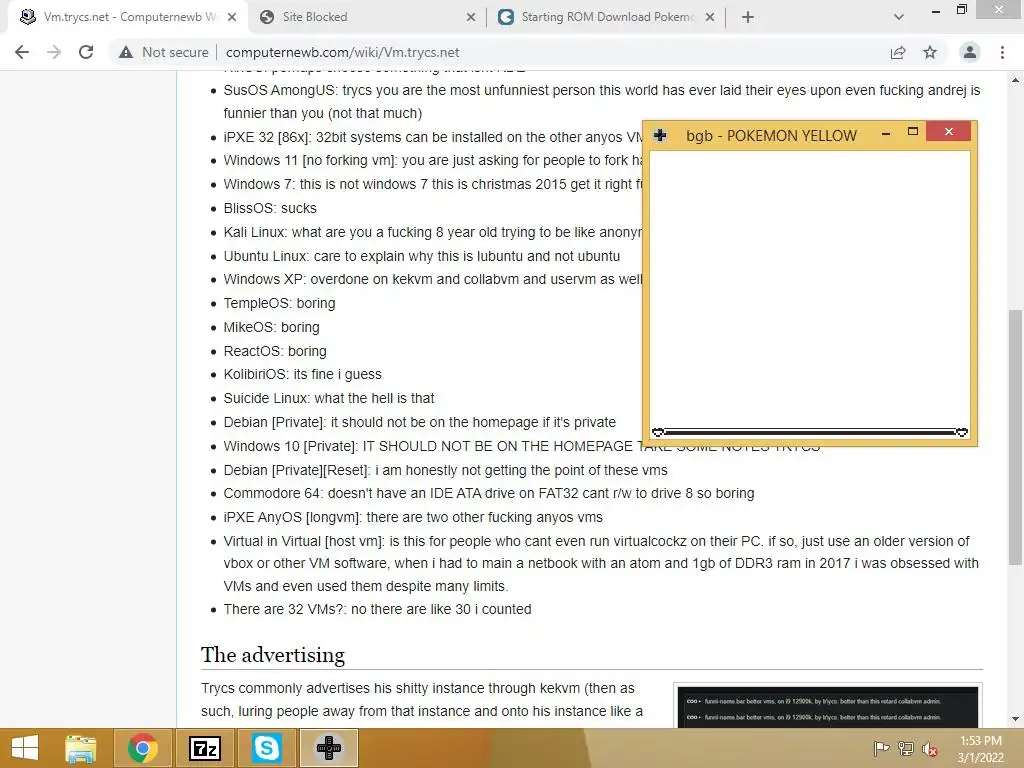Viewport: 1024px width, 768px height.
Task: Click the Chrome taskbar icon
Action: click(142, 748)
